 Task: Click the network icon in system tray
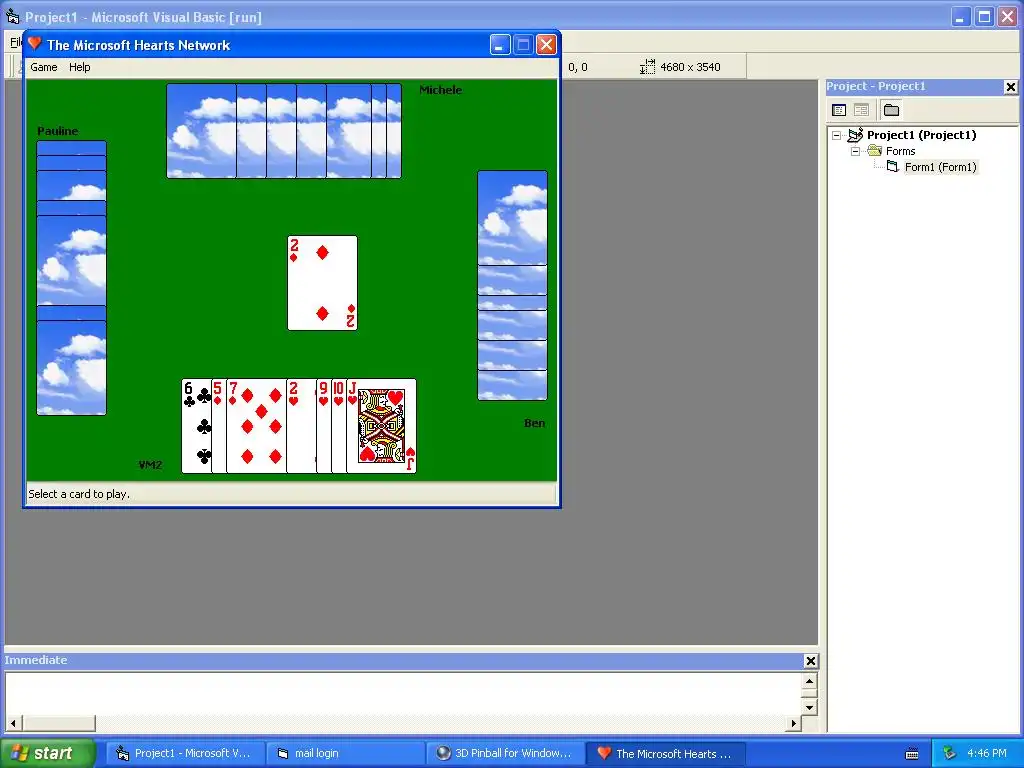949,754
